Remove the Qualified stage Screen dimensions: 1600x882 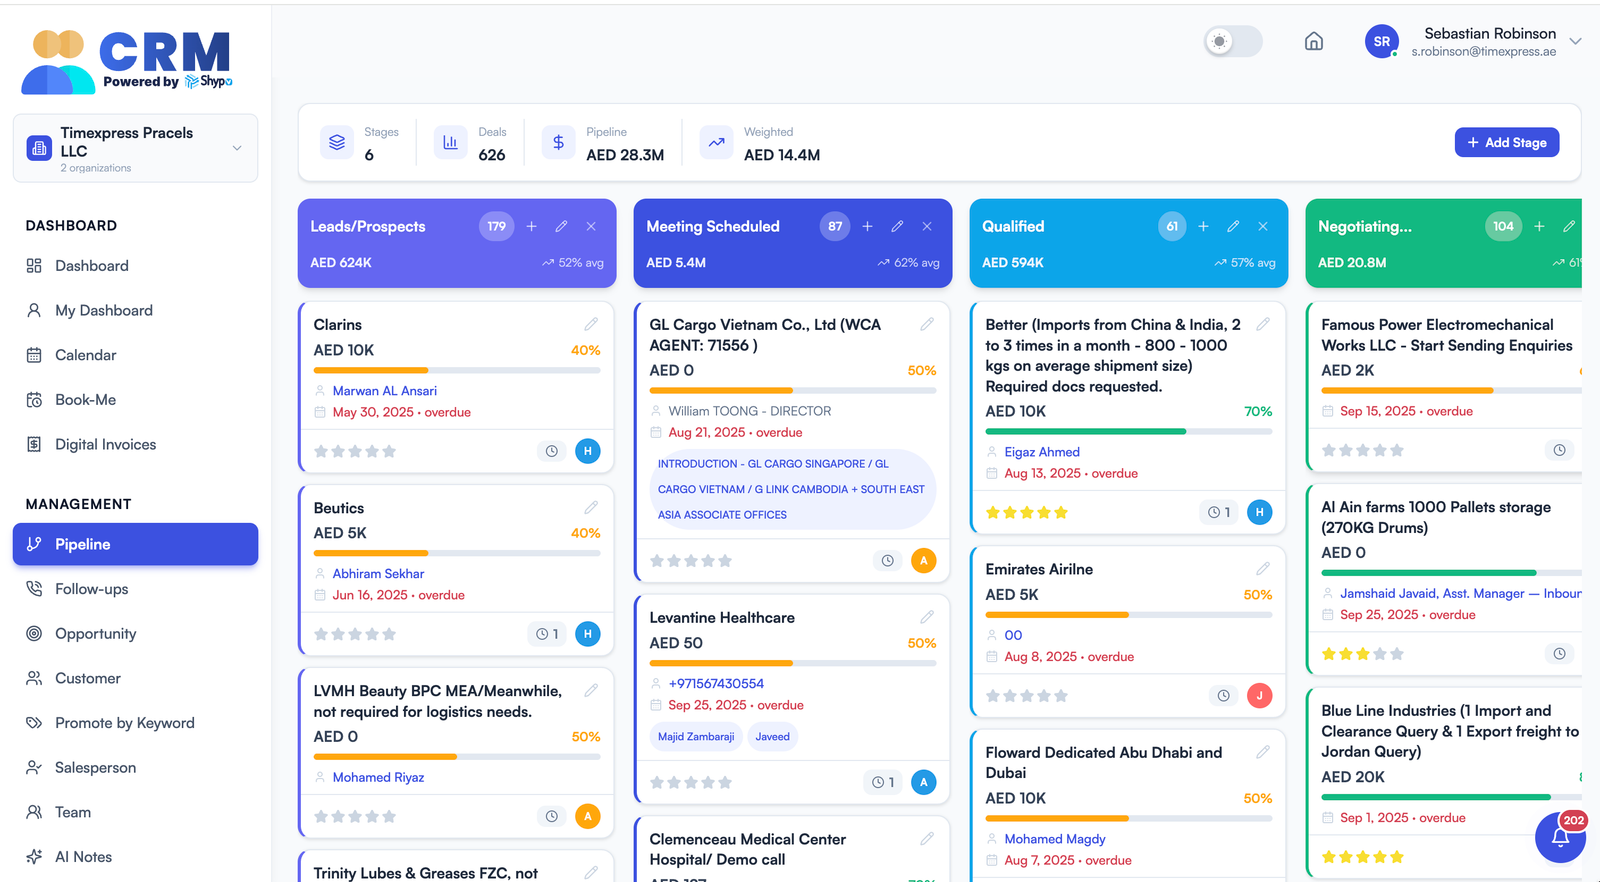click(1264, 226)
